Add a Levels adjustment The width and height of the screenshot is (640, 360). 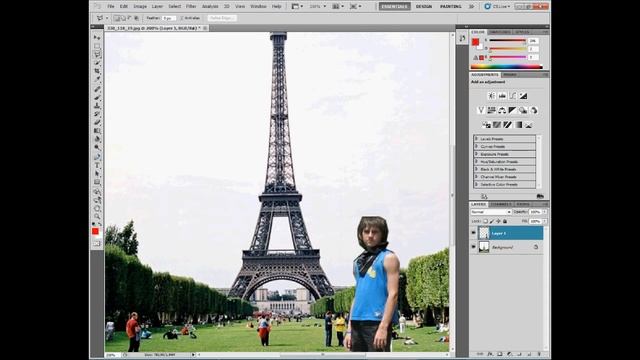coord(502,96)
